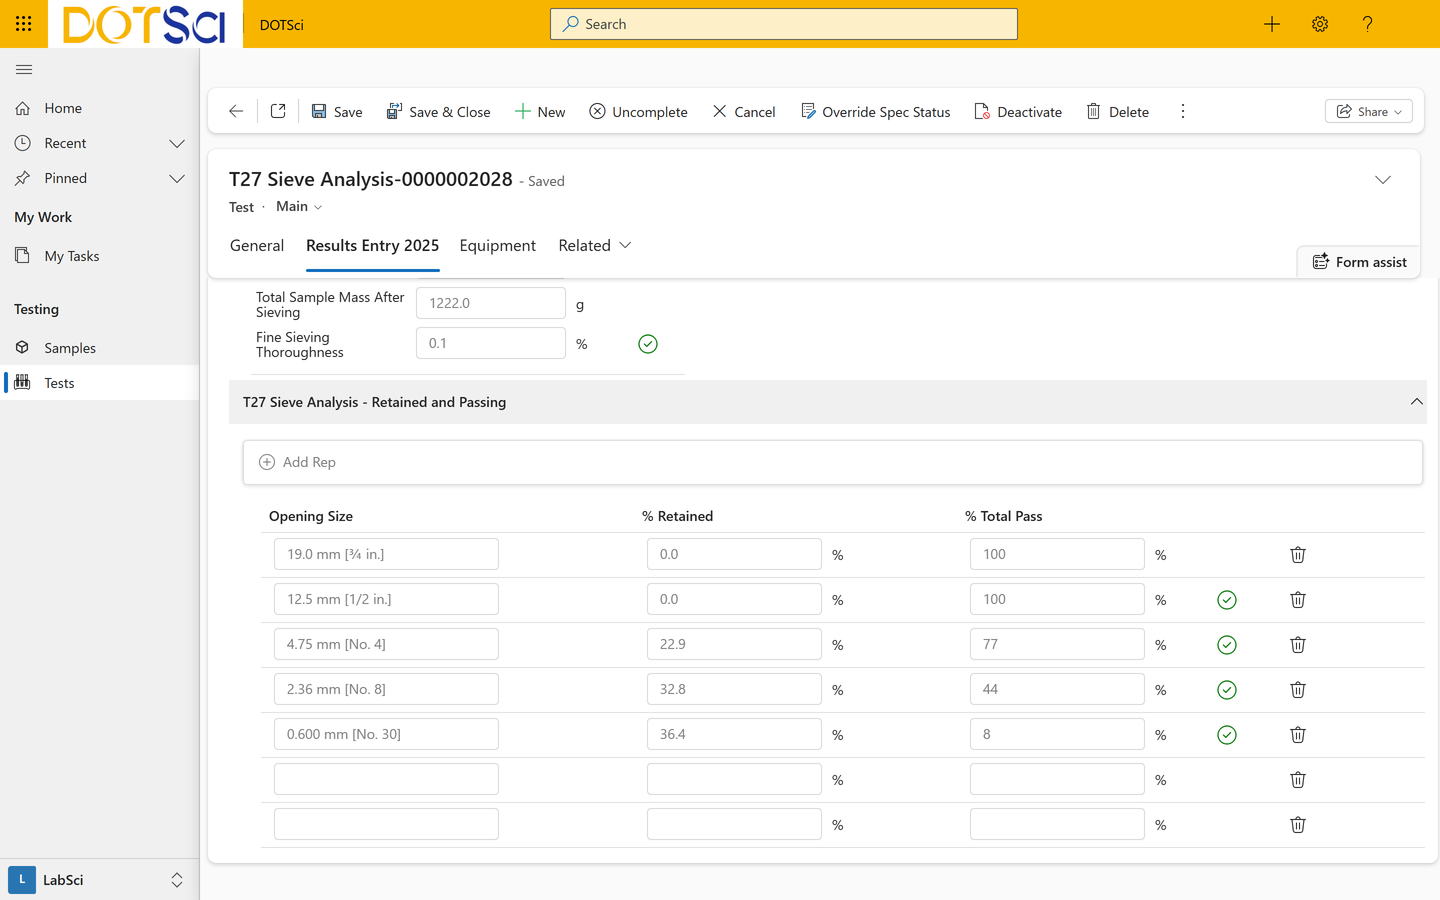
Task: Click the Add Rep button
Action: (x=298, y=462)
